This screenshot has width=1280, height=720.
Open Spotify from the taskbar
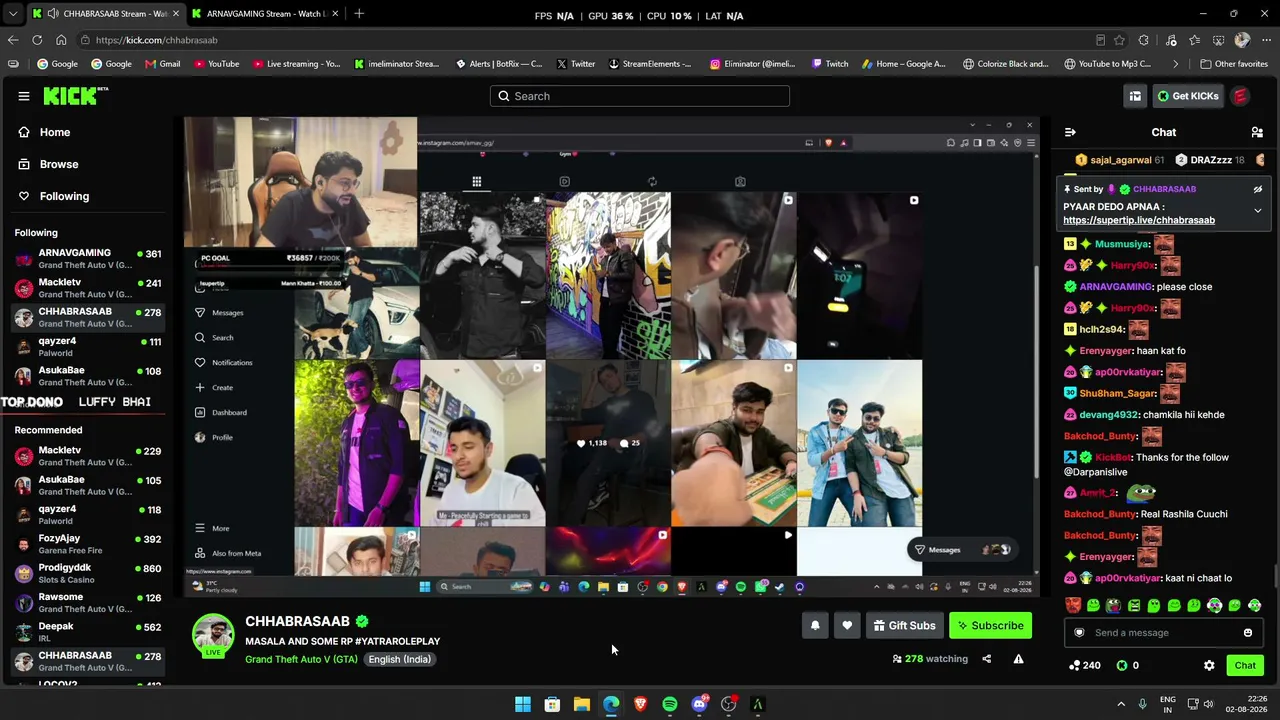point(670,704)
